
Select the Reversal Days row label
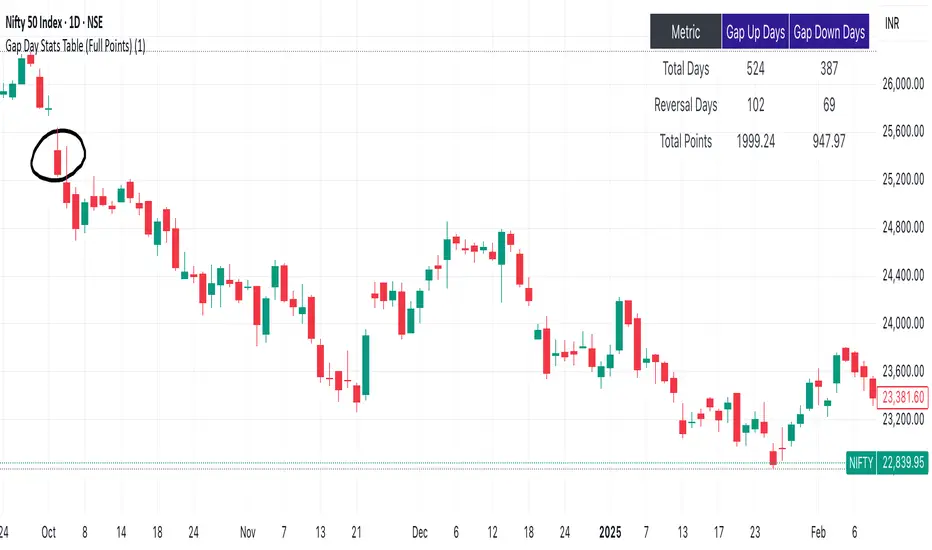[x=686, y=105]
